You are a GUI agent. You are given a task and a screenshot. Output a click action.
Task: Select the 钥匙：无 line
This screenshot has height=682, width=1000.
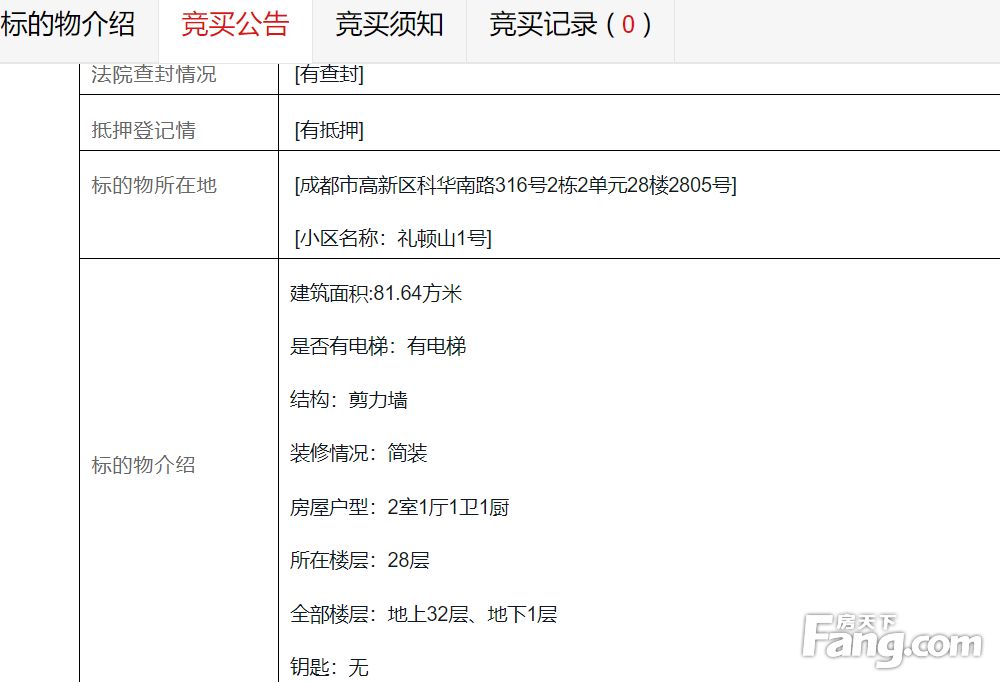(x=329, y=667)
